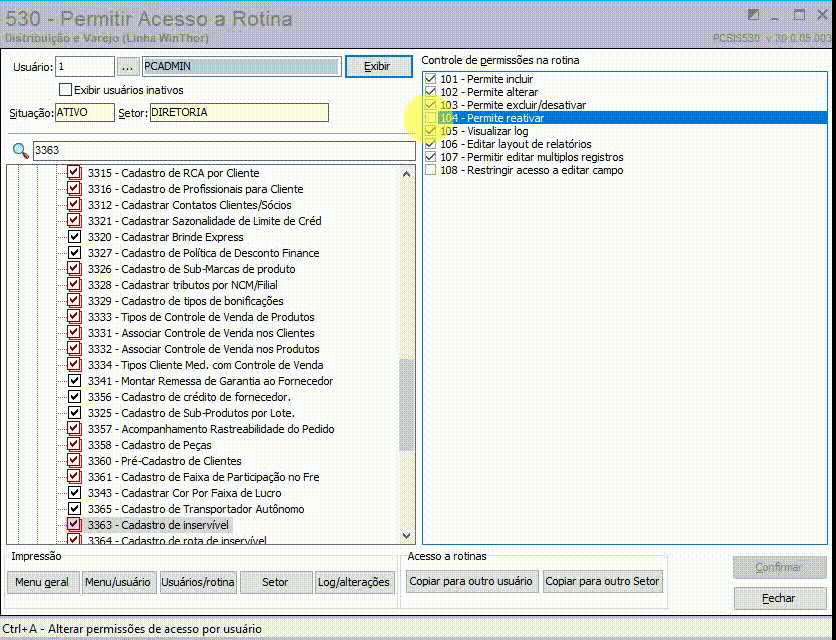
Task: Click the PCADMIN user name field
Action: coord(242,67)
